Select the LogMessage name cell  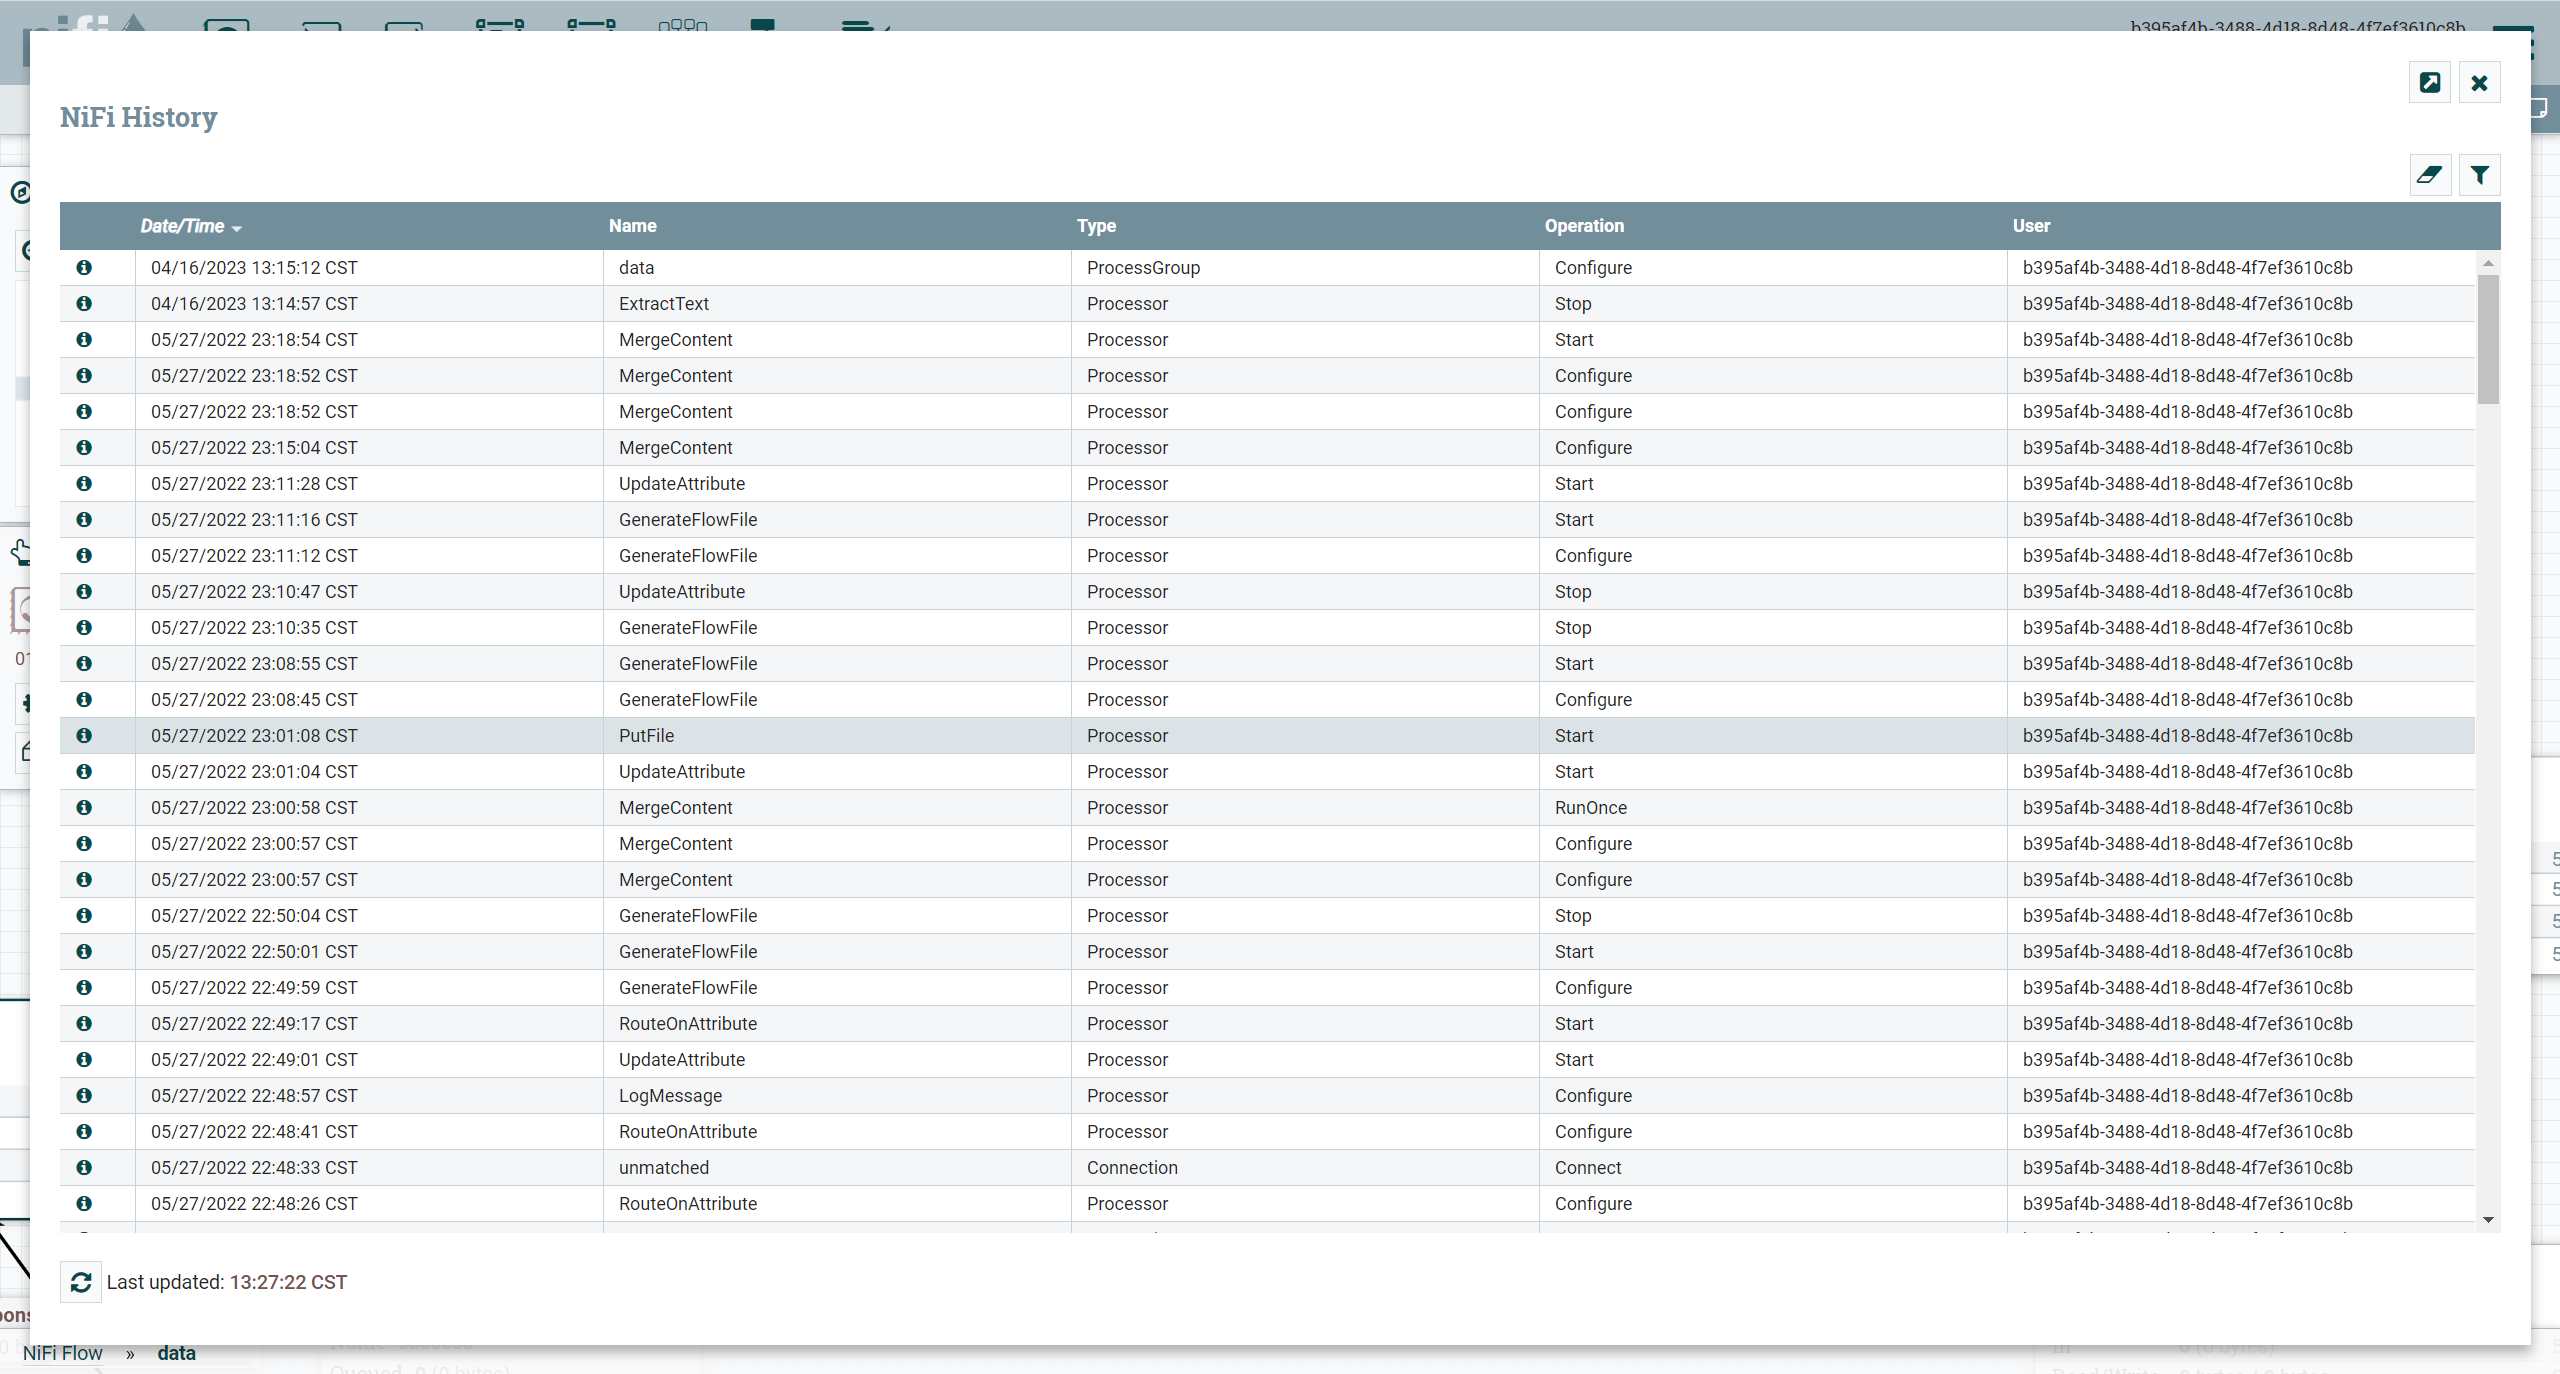tap(837, 1095)
